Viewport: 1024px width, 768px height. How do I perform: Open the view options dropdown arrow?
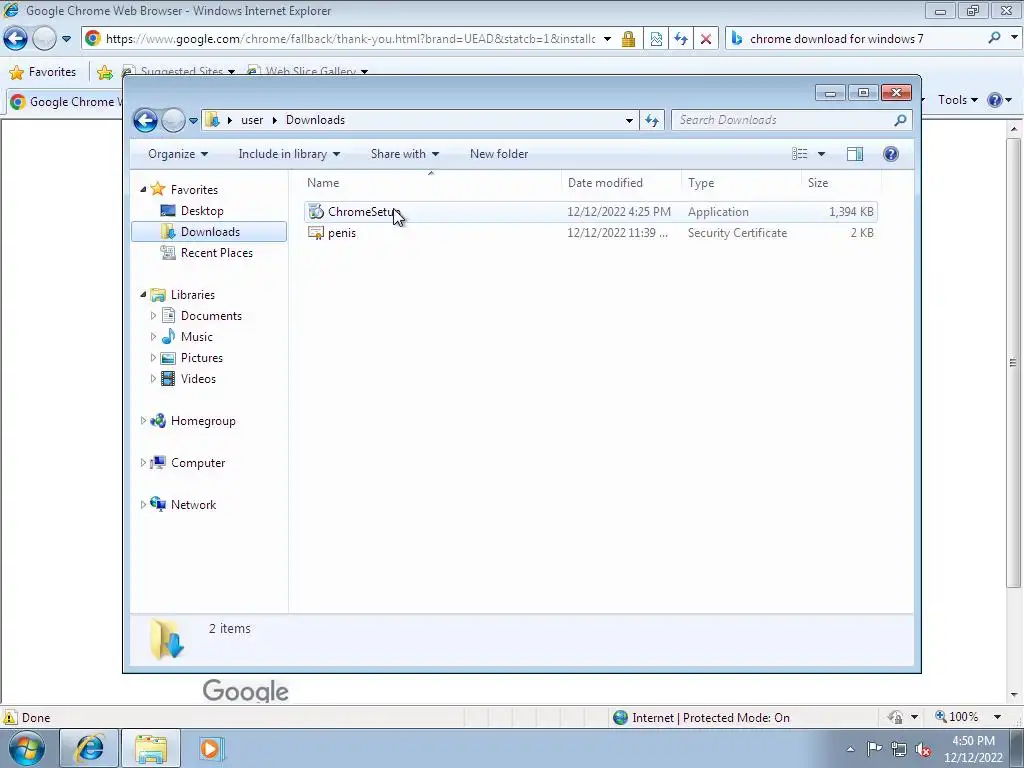(822, 154)
